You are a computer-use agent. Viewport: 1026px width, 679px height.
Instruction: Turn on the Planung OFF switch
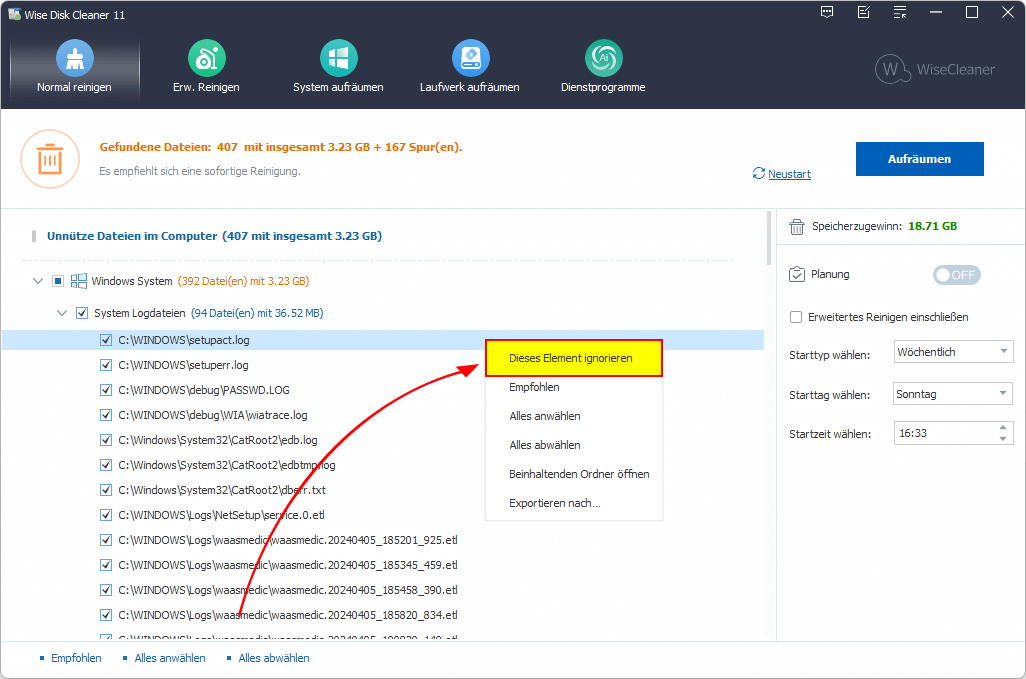click(957, 275)
